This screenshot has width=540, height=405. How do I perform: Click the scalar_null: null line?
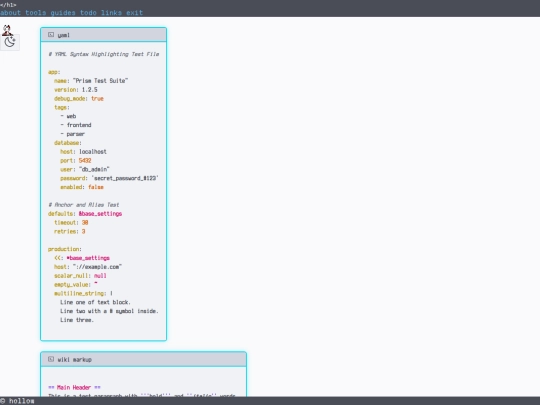tap(80, 276)
